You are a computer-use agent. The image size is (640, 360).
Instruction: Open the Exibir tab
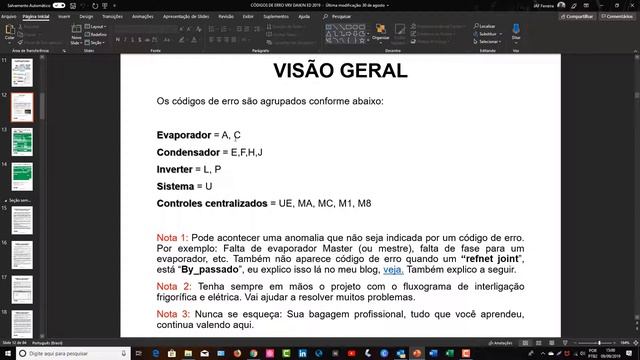coord(248,17)
